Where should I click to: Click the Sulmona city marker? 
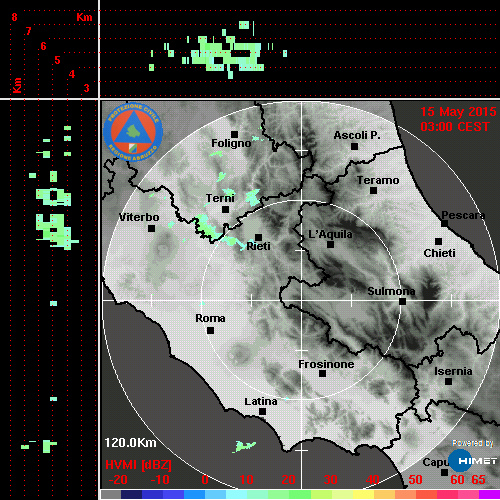pos(403,302)
